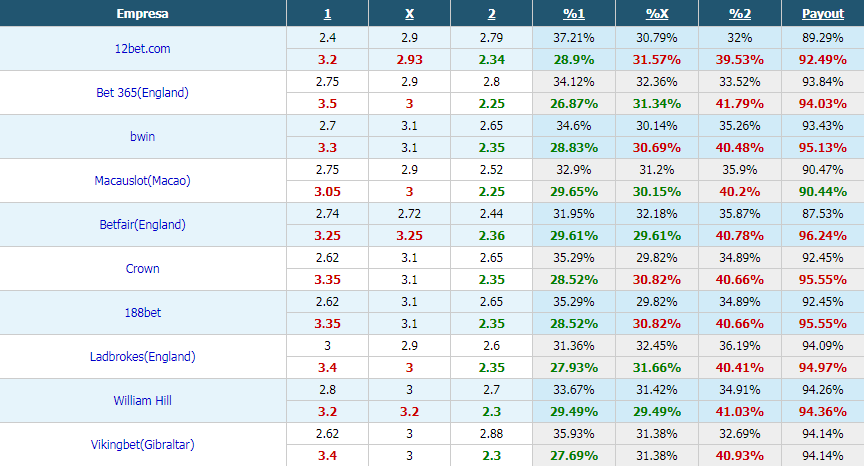This screenshot has width=864, height=466.
Task: Click Ladbrokes current home odds 3.4
Action: click(327, 368)
